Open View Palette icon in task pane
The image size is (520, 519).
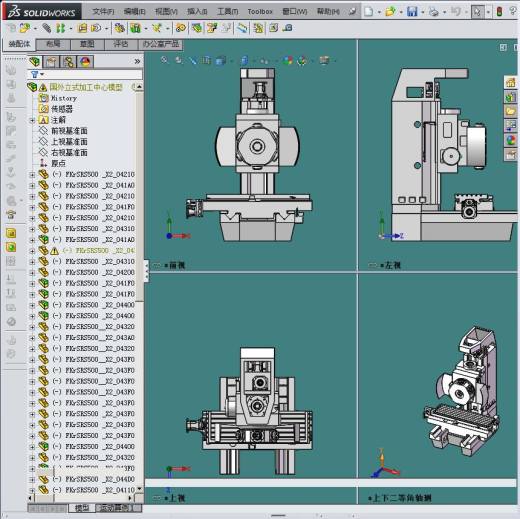(511, 126)
